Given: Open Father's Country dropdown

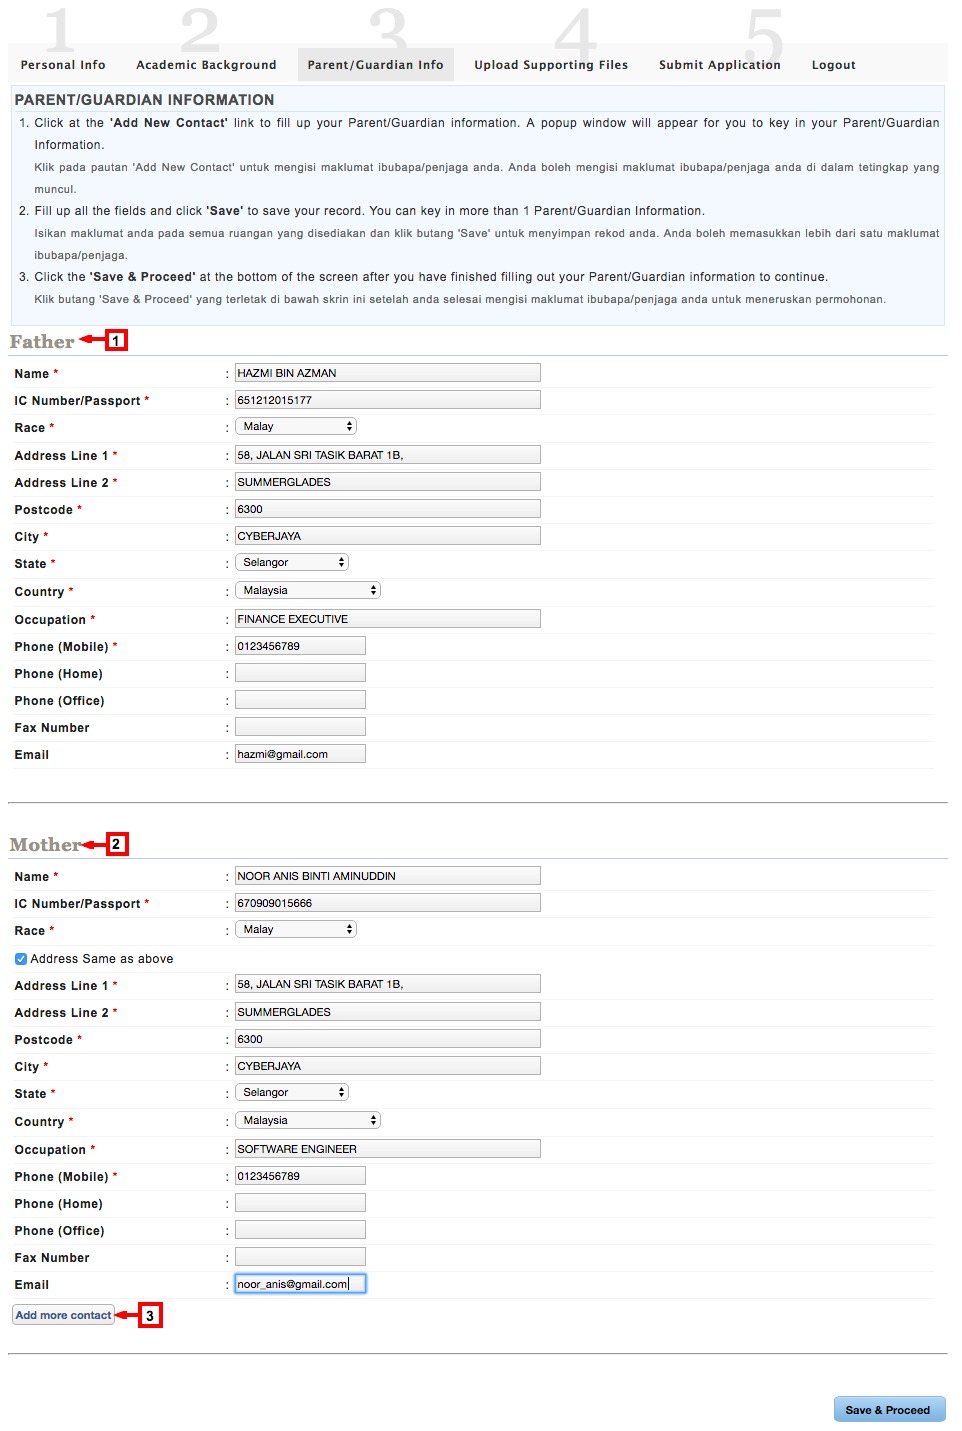Looking at the screenshot, I should (308, 591).
